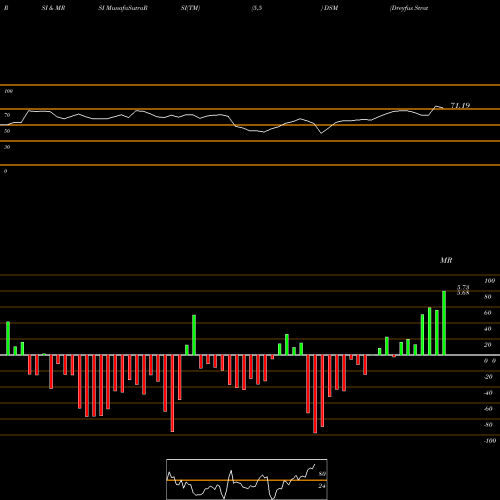Click the 'MR' panel label
Screen dimensions: 500x500
tap(446, 260)
